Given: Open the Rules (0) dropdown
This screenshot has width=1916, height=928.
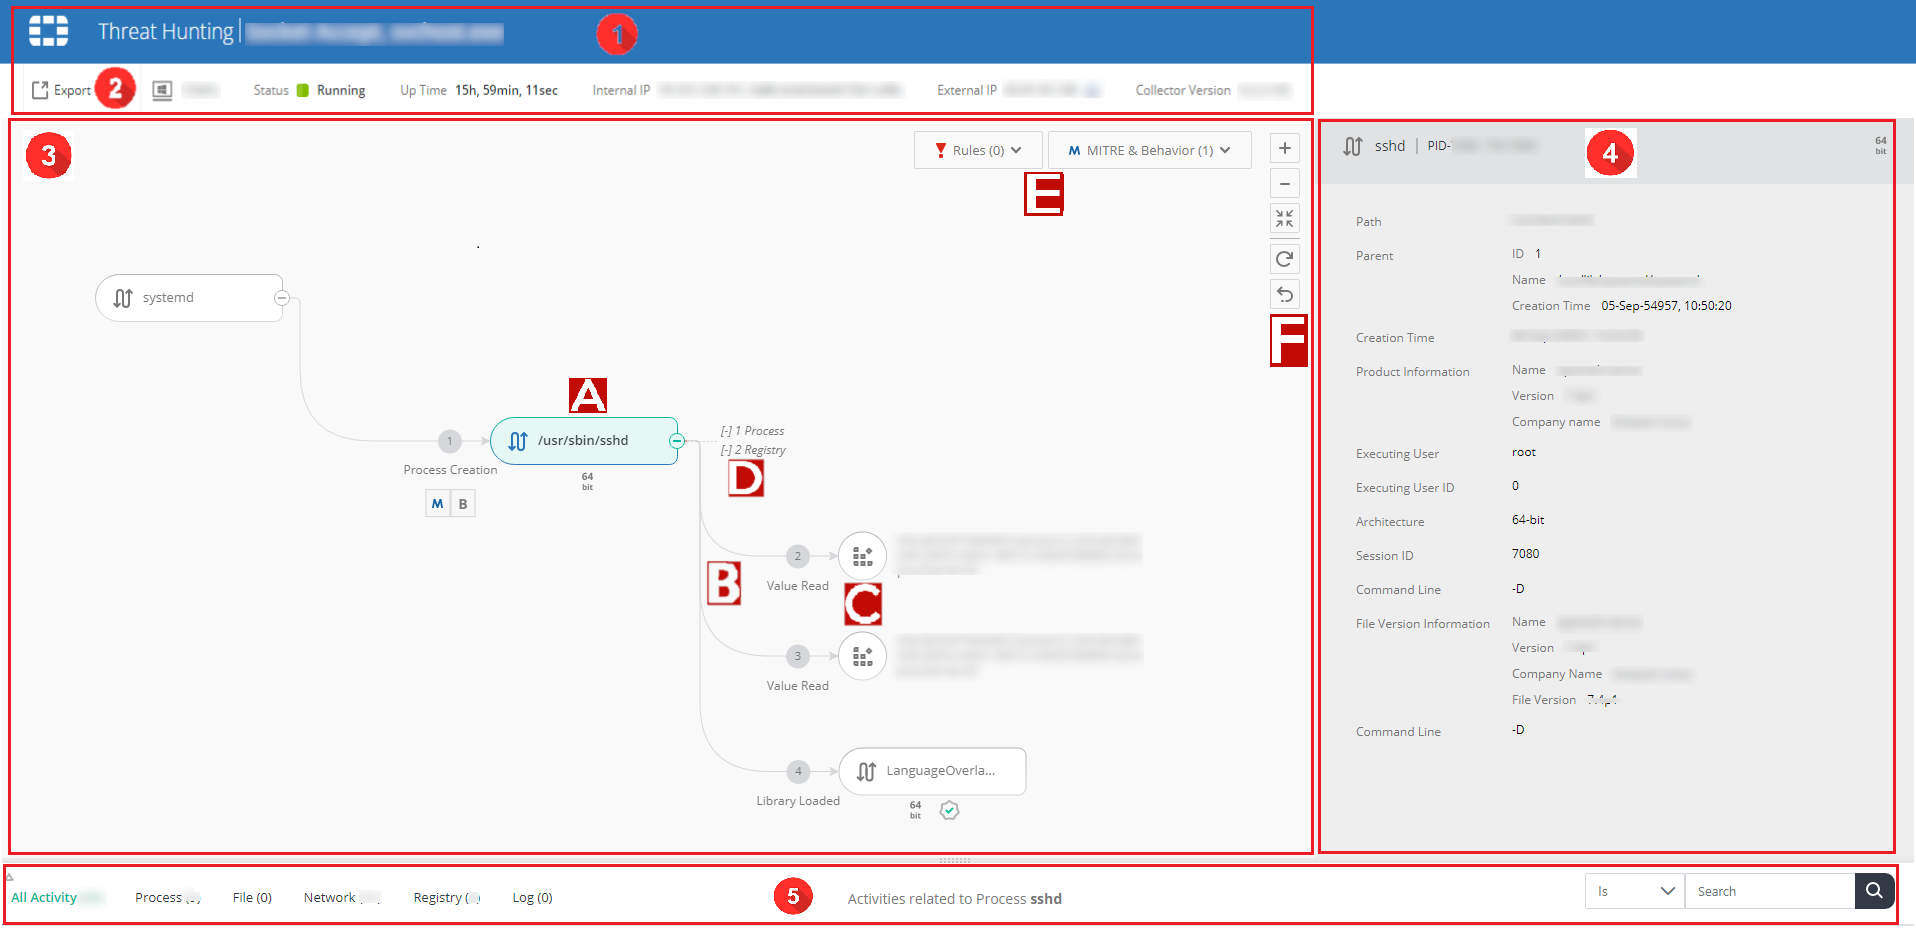Looking at the screenshot, I should click(978, 150).
